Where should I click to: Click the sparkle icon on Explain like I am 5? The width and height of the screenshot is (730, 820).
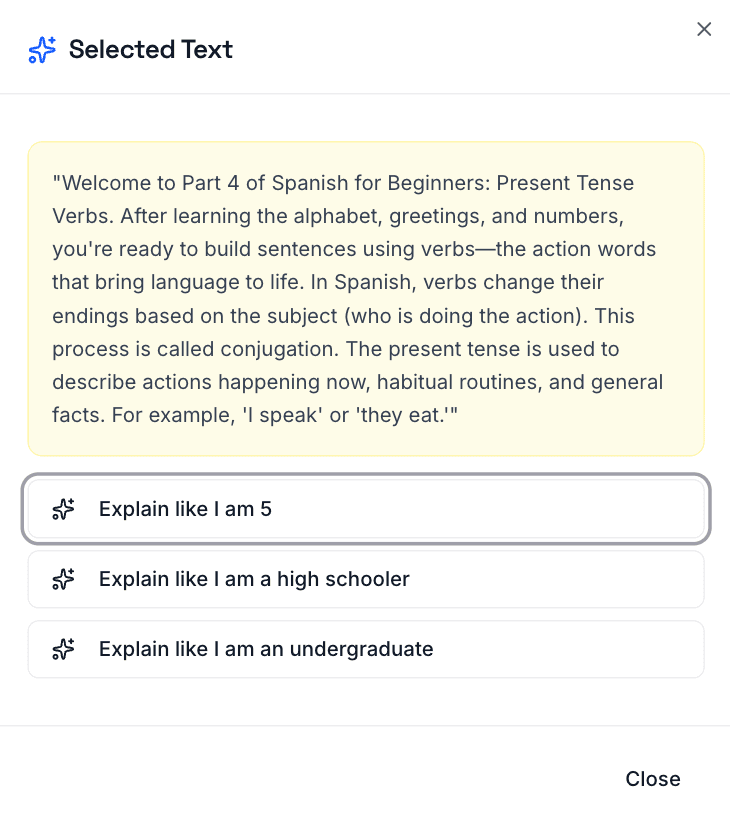pos(64,510)
